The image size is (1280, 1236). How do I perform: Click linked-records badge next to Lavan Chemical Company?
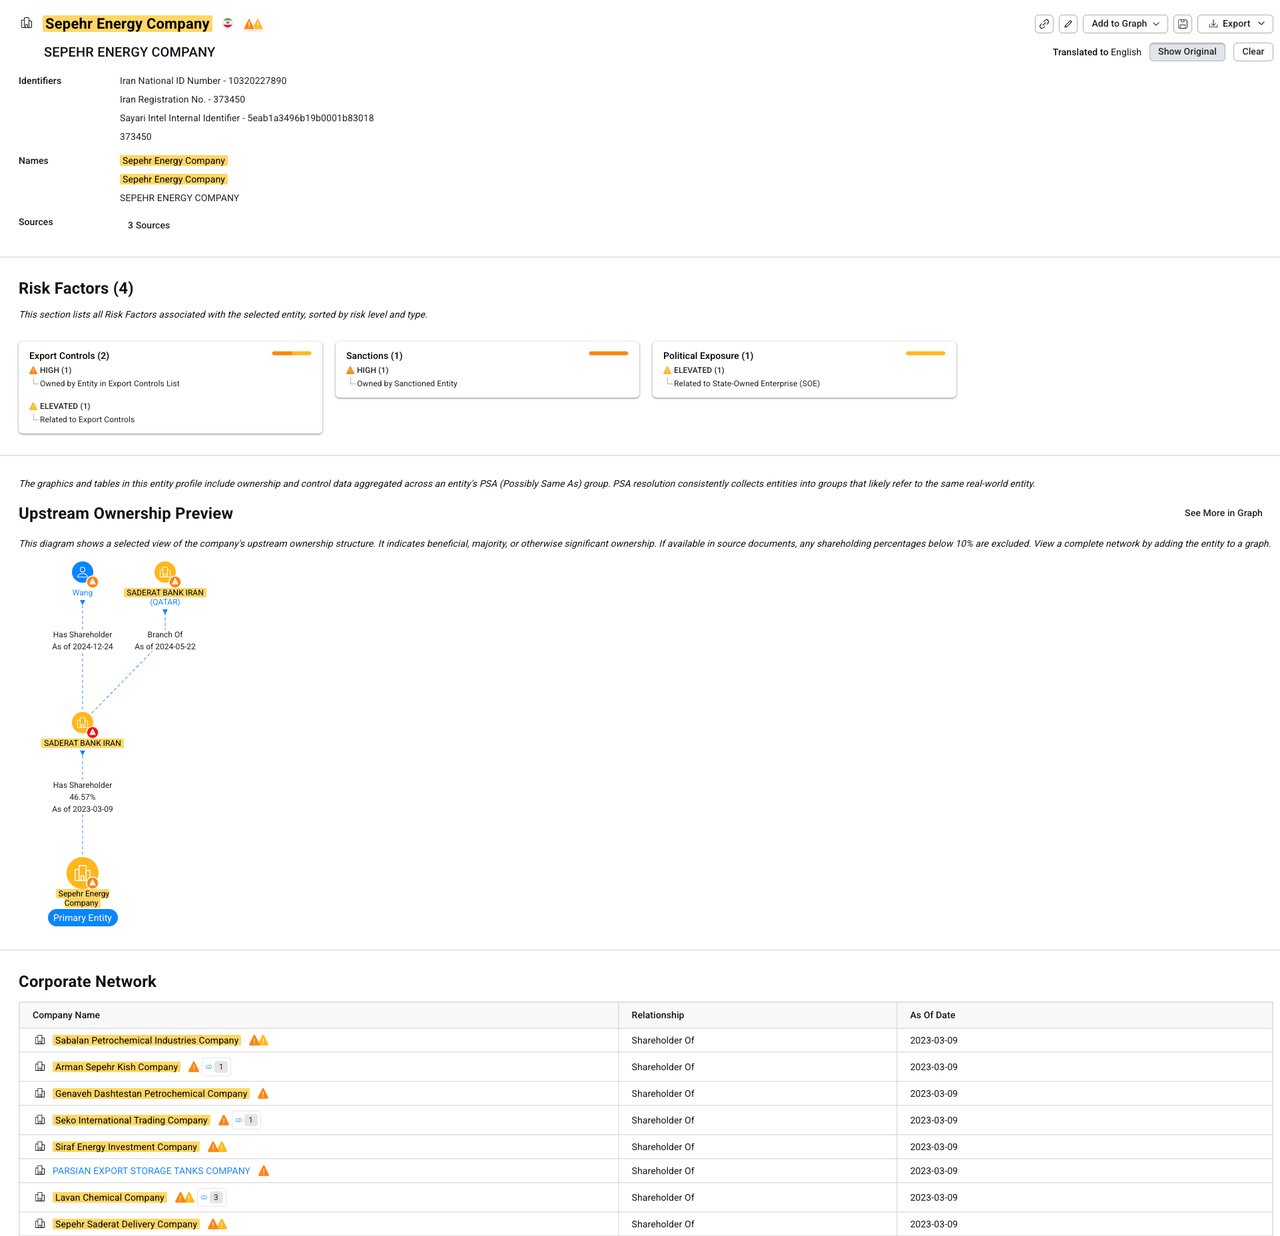click(211, 1197)
